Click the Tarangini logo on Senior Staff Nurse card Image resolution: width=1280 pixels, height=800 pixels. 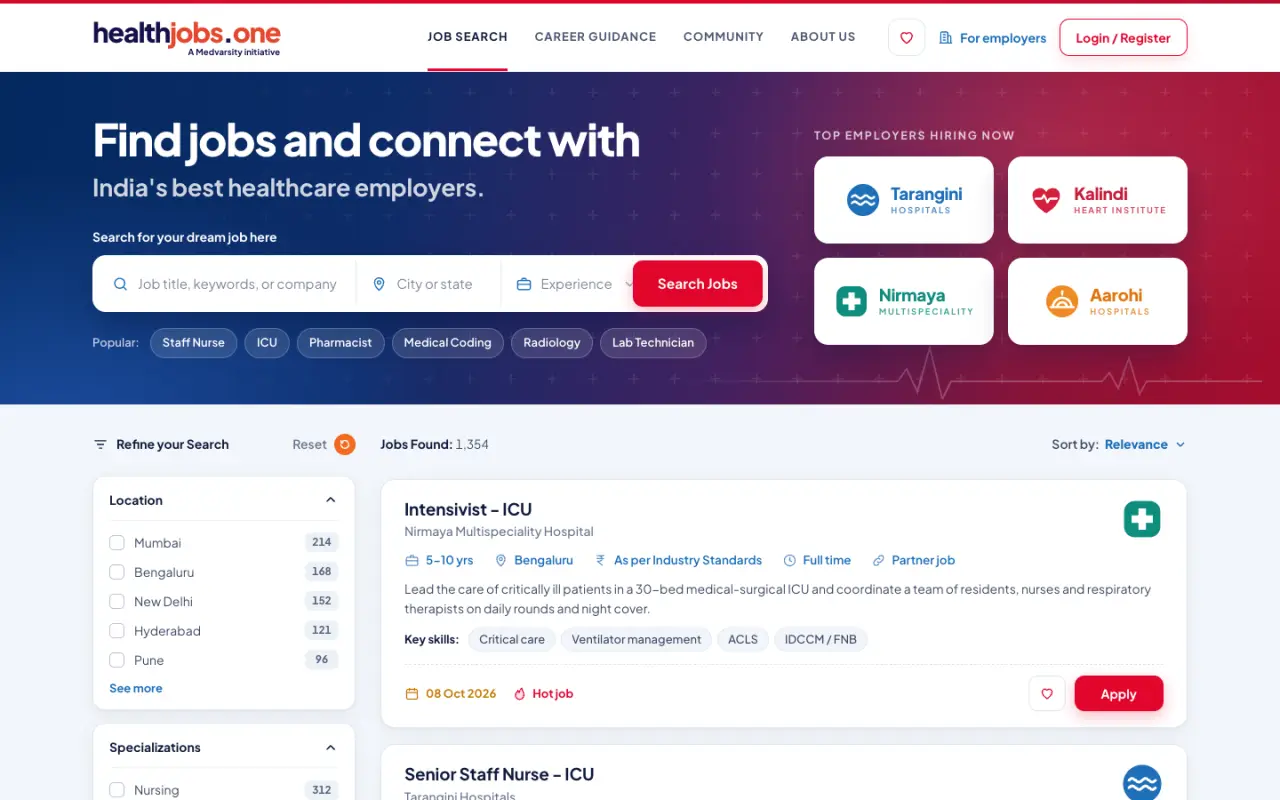[1142, 783]
